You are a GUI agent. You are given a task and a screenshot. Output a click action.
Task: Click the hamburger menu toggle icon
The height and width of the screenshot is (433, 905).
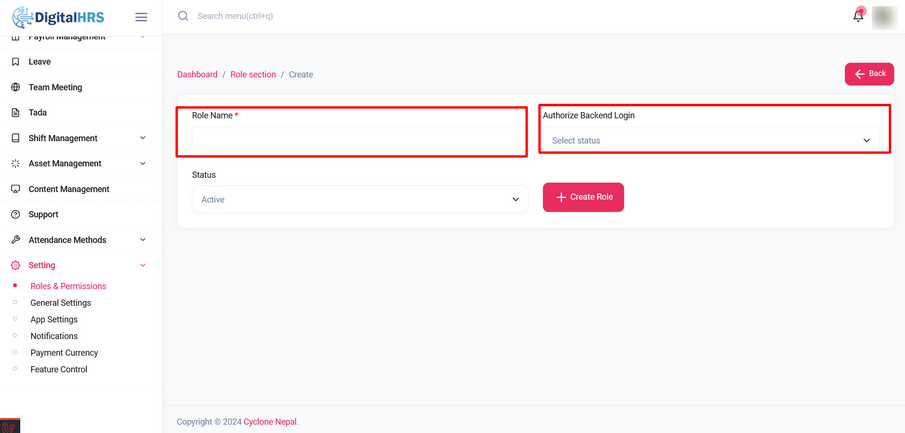point(141,17)
